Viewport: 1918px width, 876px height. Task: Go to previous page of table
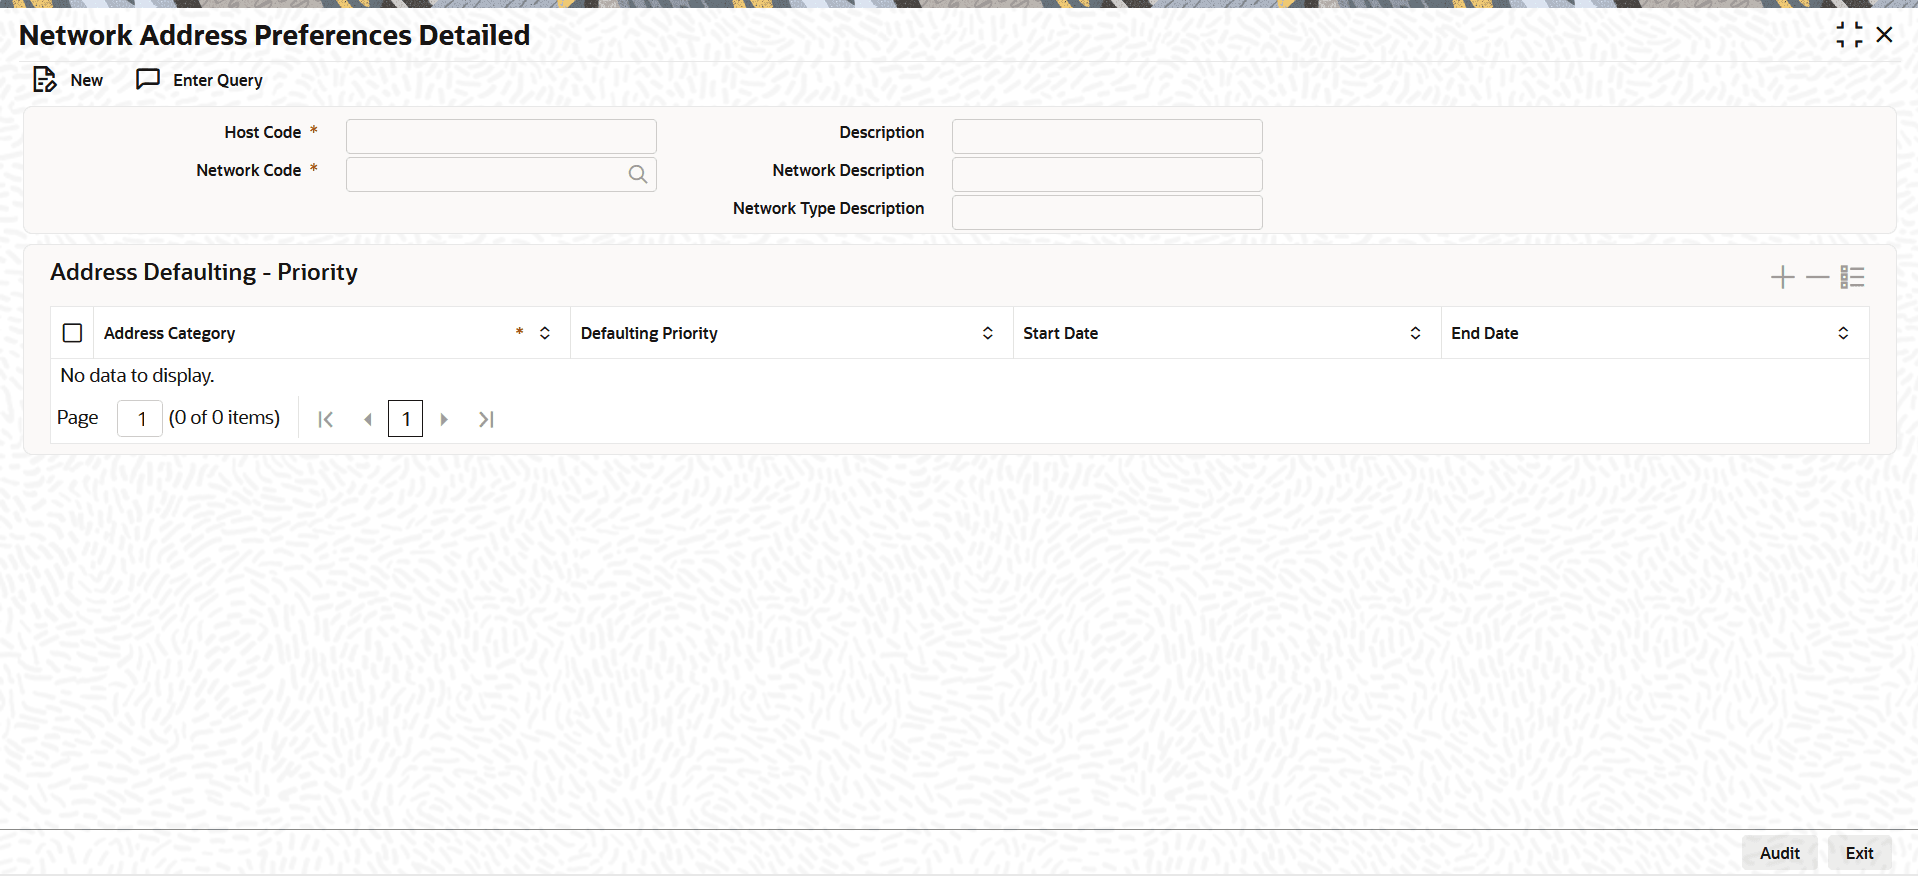coord(367,419)
